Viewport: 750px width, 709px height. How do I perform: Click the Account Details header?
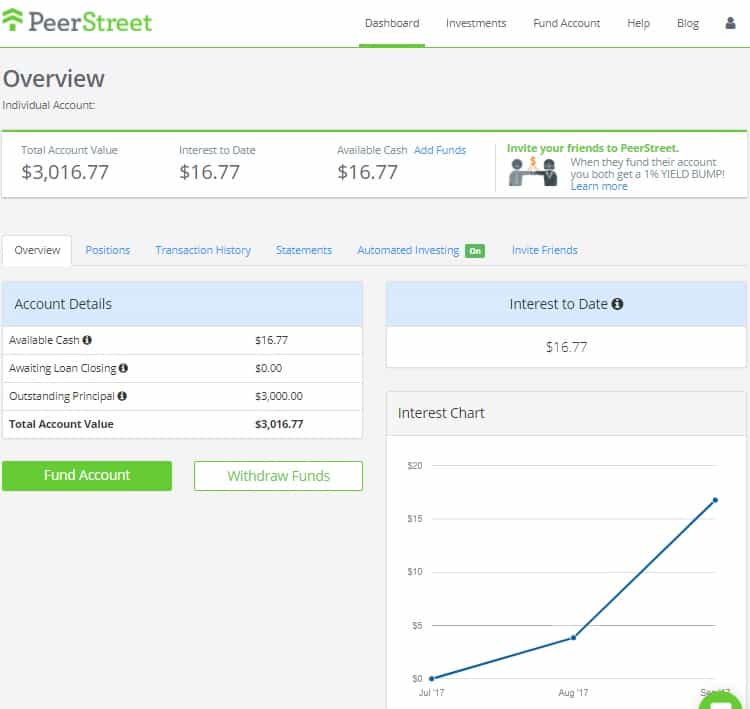click(182, 304)
